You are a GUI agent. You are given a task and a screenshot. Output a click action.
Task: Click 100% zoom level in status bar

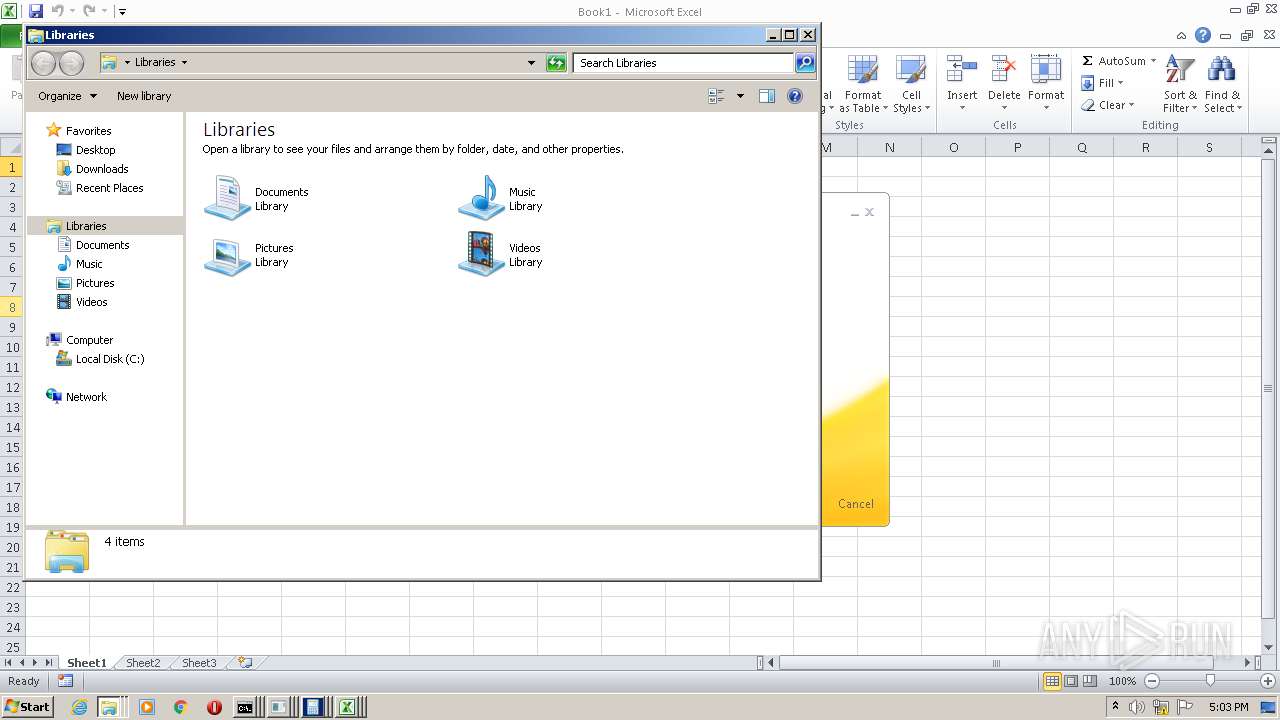[1122, 681]
